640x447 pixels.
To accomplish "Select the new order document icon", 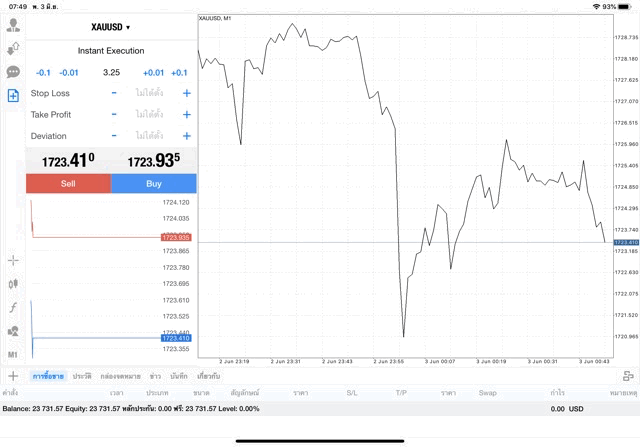I will point(13,95).
